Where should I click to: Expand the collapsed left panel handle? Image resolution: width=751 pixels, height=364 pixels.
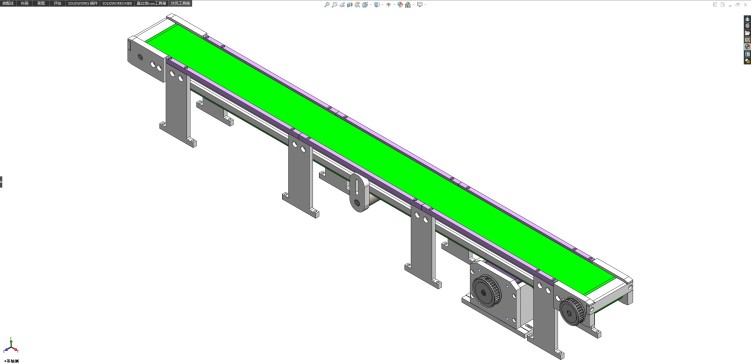pos(1,182)
